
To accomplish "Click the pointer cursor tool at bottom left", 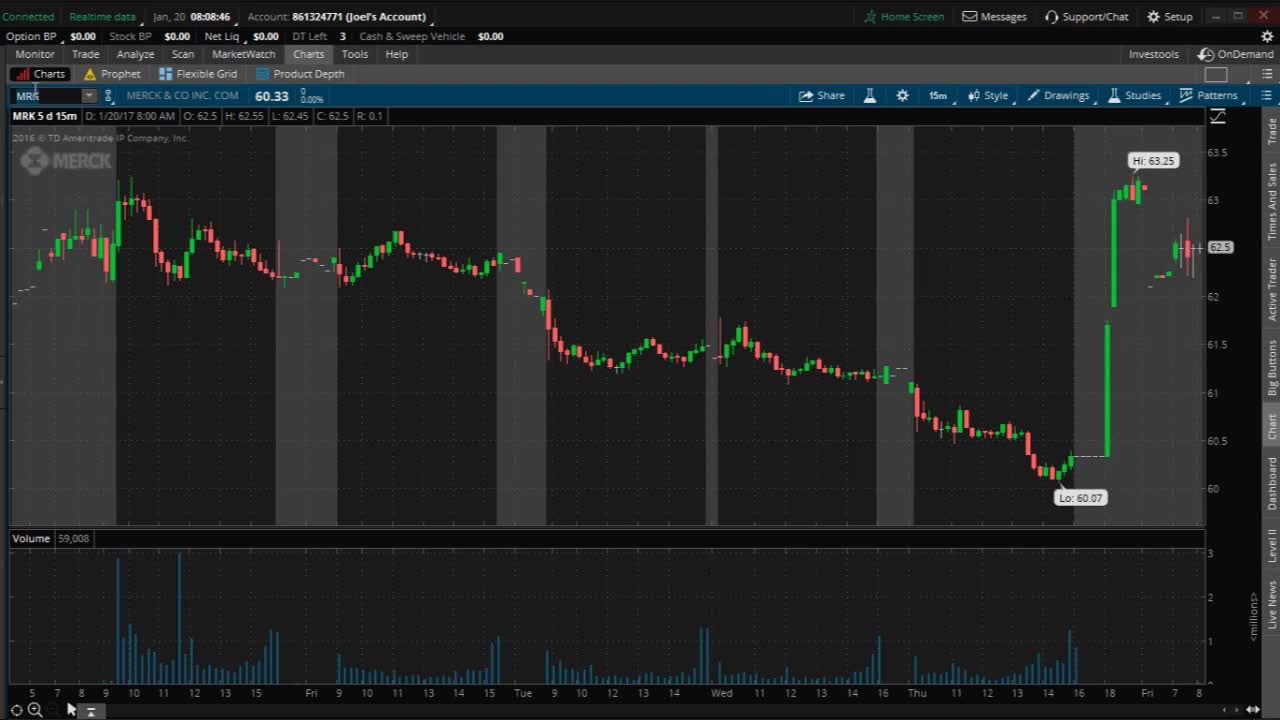I will 71,709.
